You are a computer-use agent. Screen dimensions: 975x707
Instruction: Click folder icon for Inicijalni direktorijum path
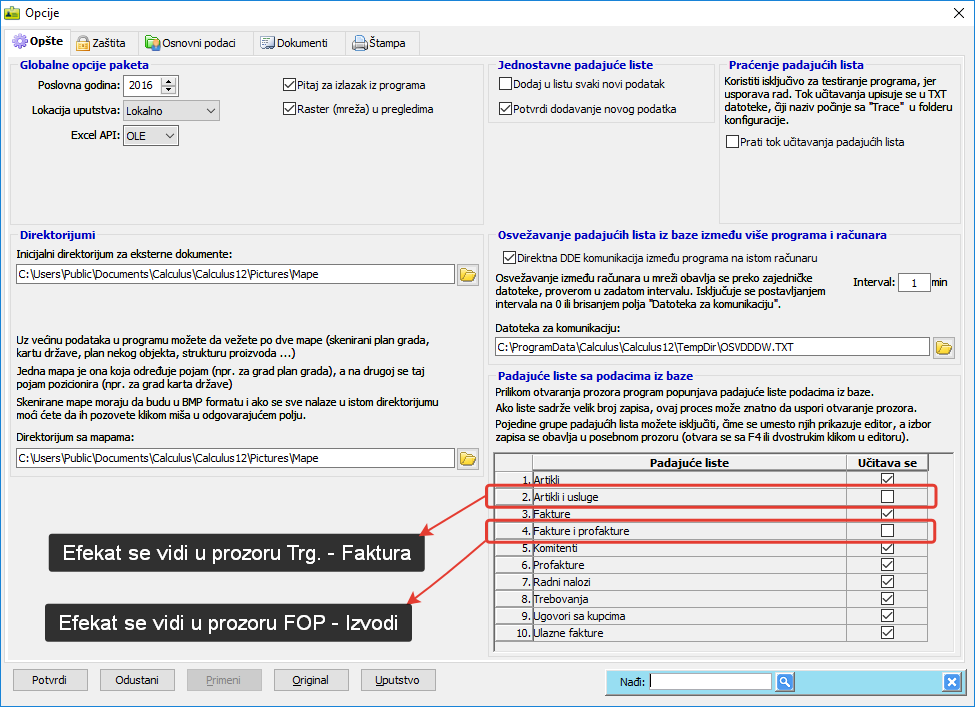pos(467,274)
